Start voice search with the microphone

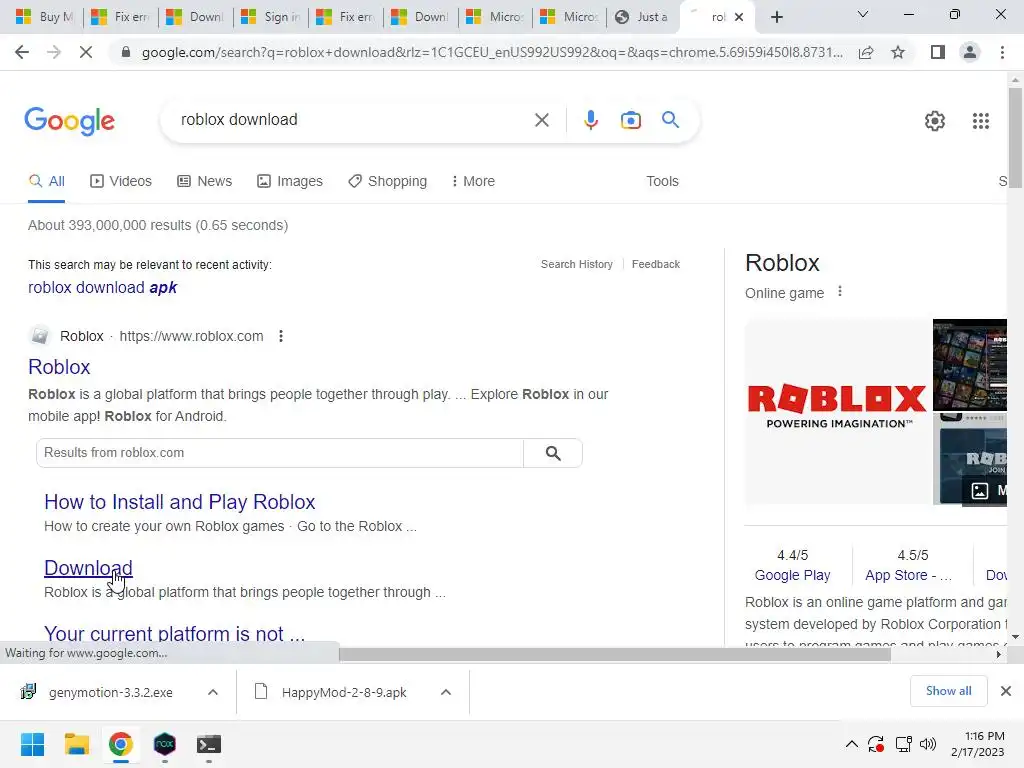click(590, 120)
